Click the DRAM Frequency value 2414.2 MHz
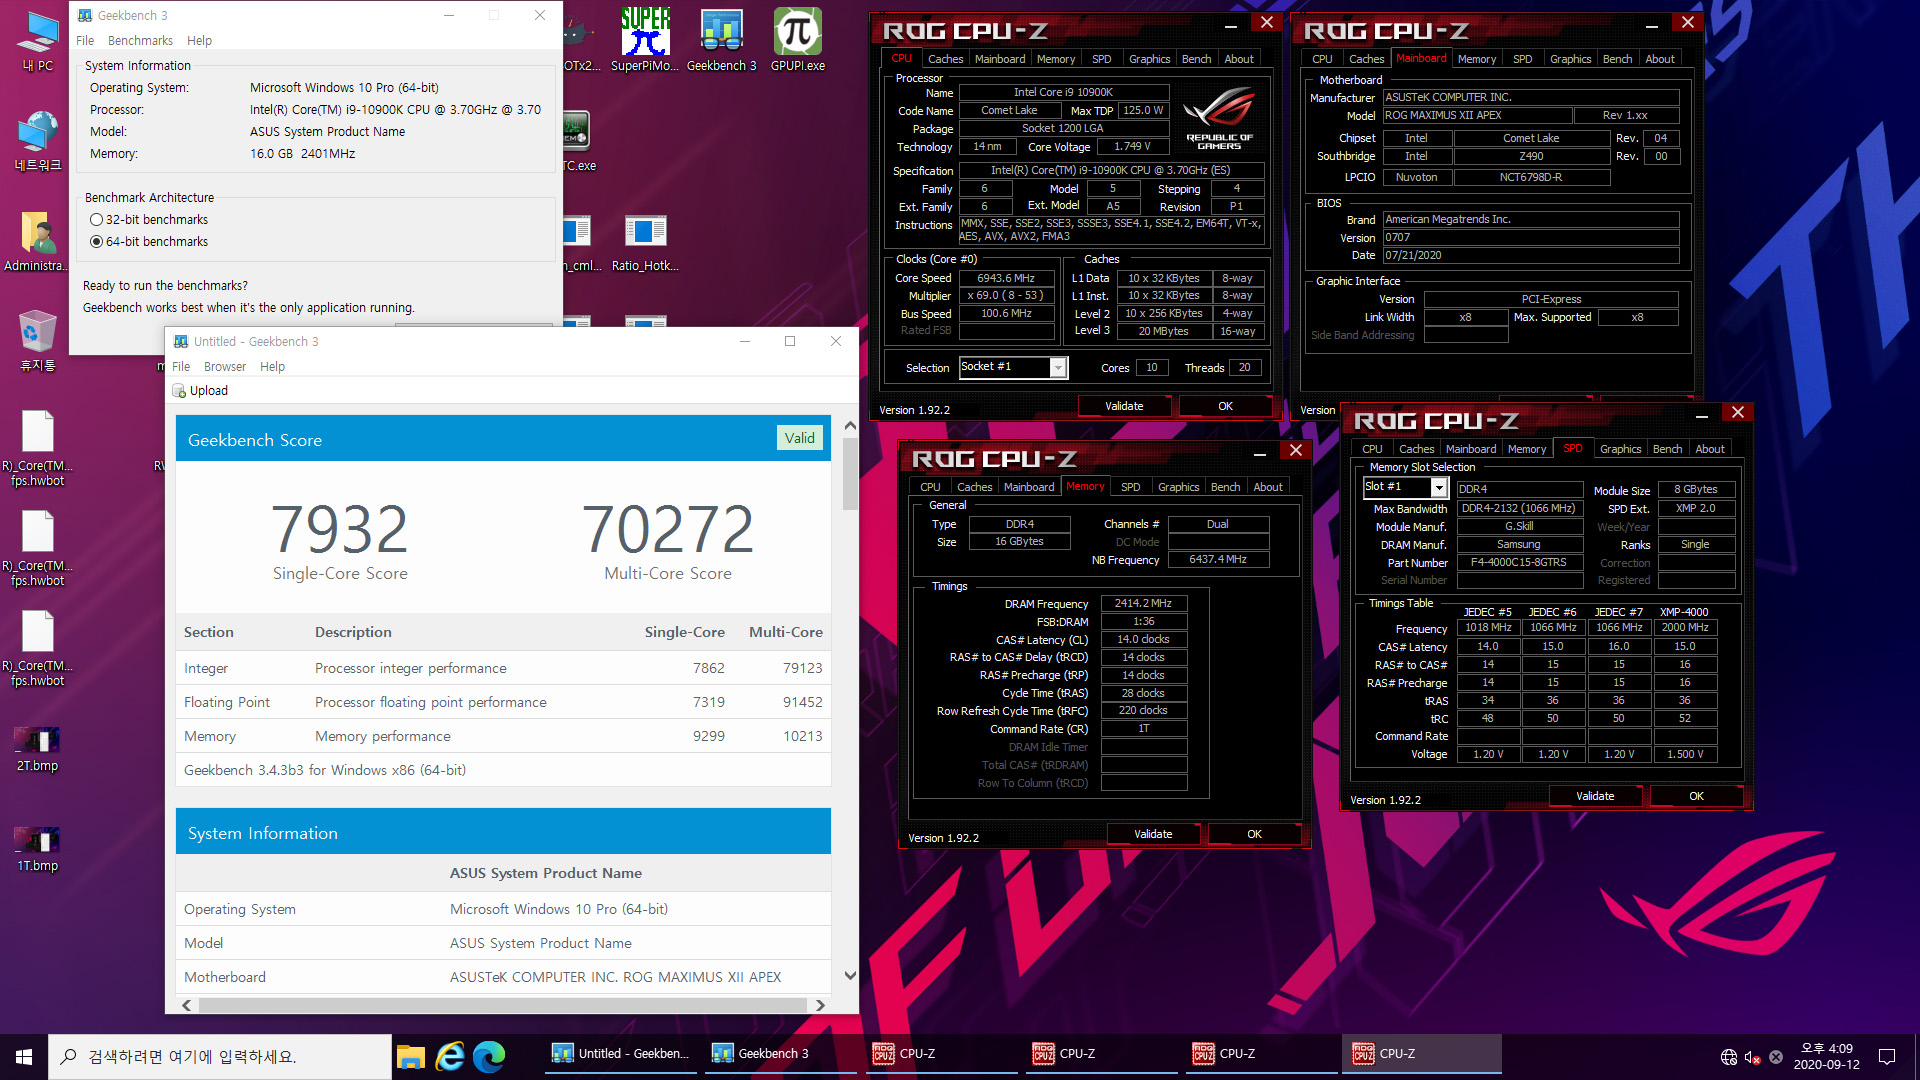 (1143, 603)
